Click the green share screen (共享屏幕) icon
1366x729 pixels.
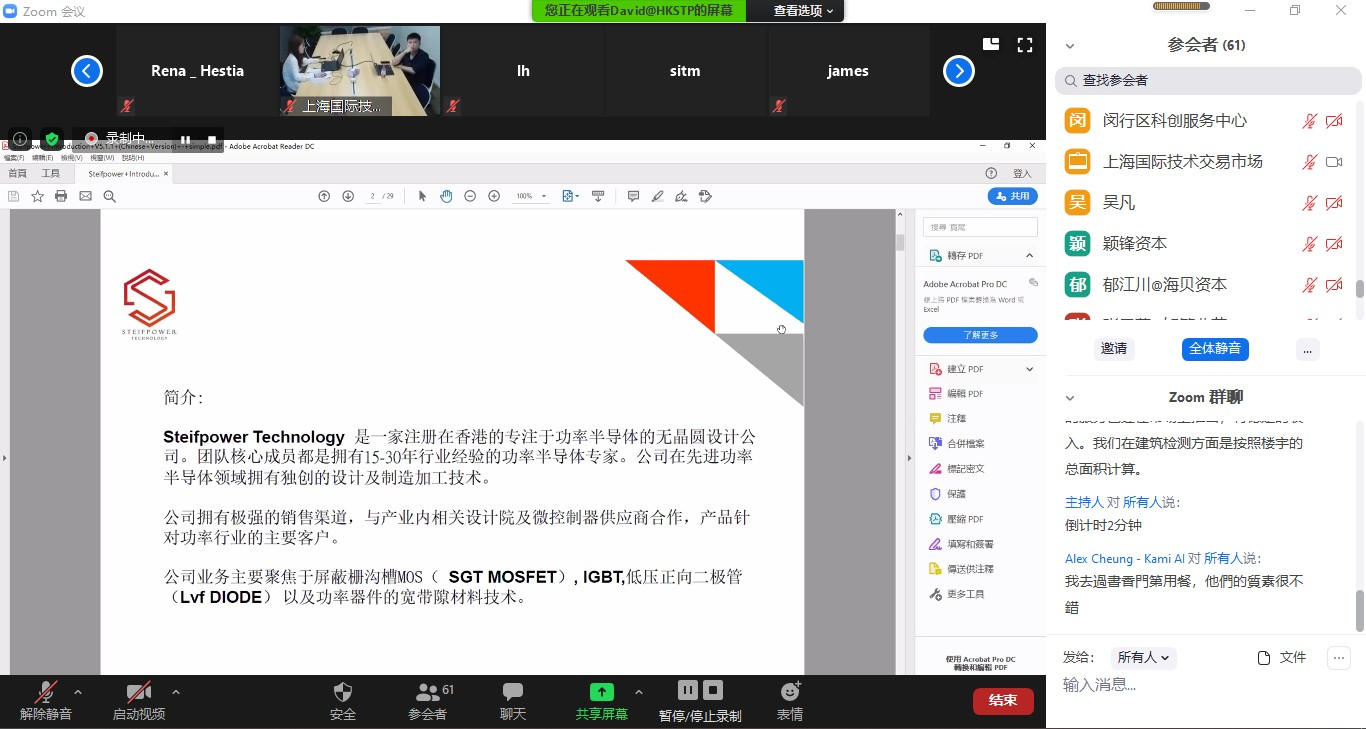601,692
